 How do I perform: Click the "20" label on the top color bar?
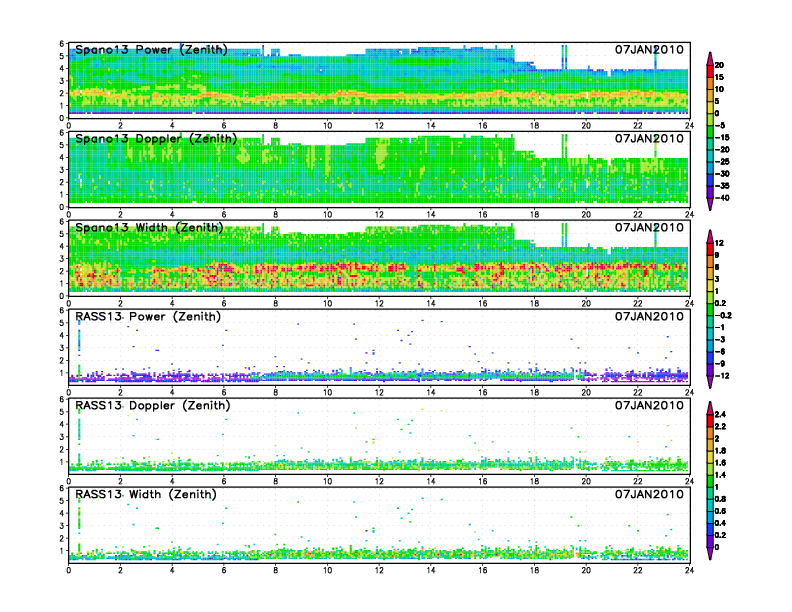tap(720, 65)
